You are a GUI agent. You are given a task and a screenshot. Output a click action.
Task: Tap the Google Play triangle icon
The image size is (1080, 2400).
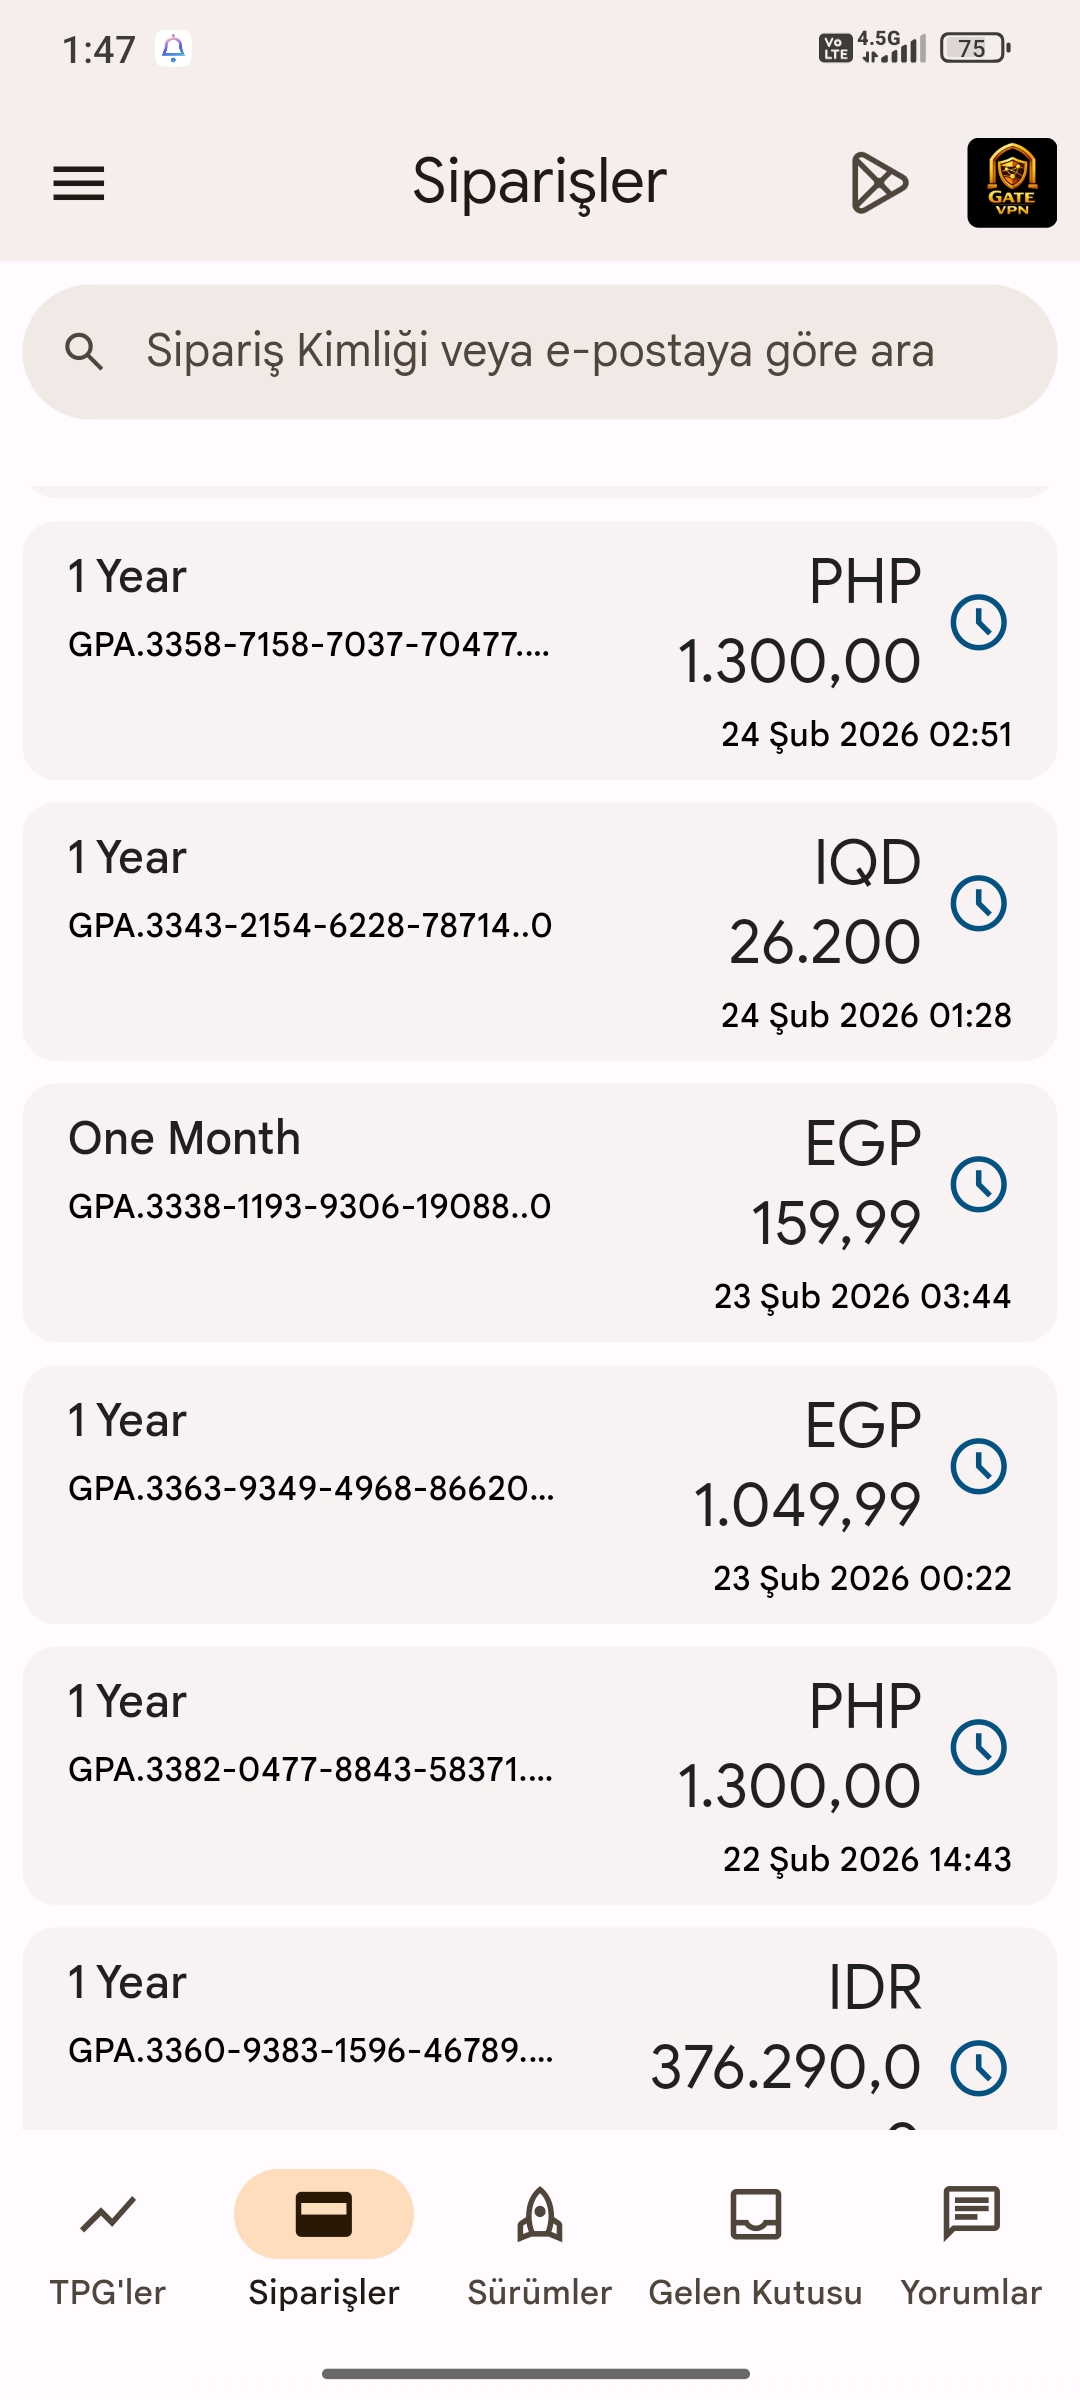click(x=879, y=183)
